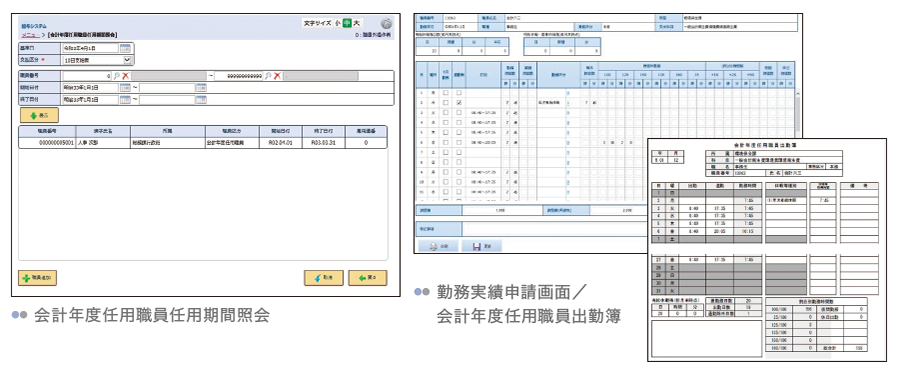This screenshot has height=378, width=900.
Task: Tick second checkbox in day 1 row
Action: (458, 92)
